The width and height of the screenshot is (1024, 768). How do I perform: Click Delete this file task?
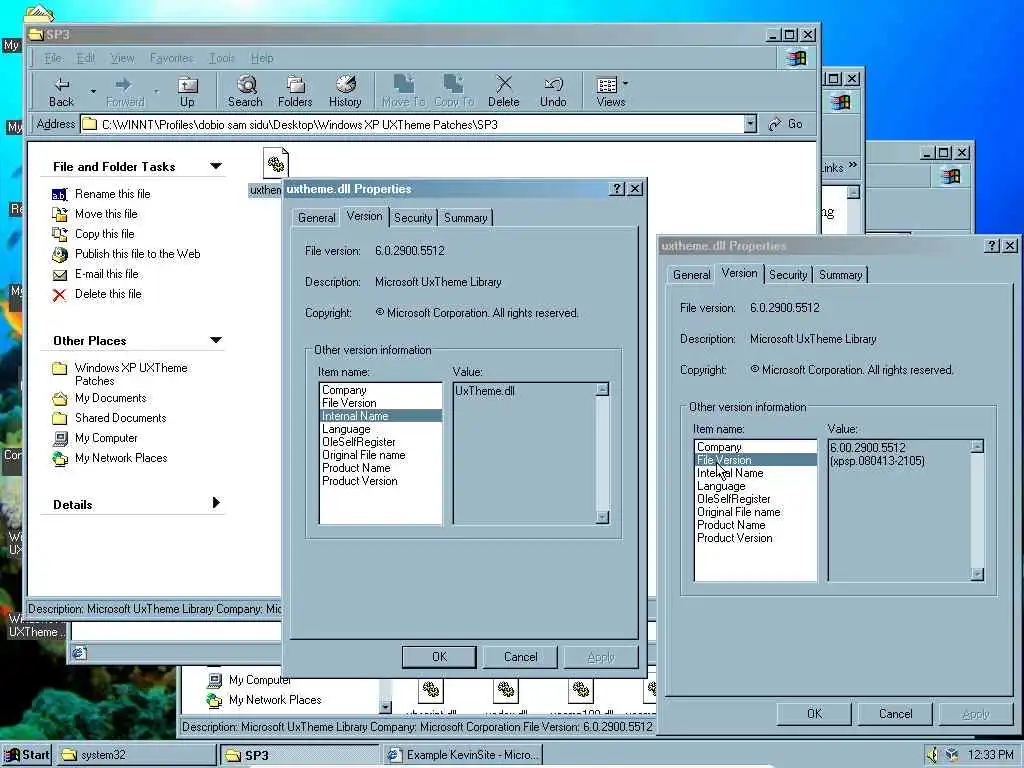[x=108, y=294]
